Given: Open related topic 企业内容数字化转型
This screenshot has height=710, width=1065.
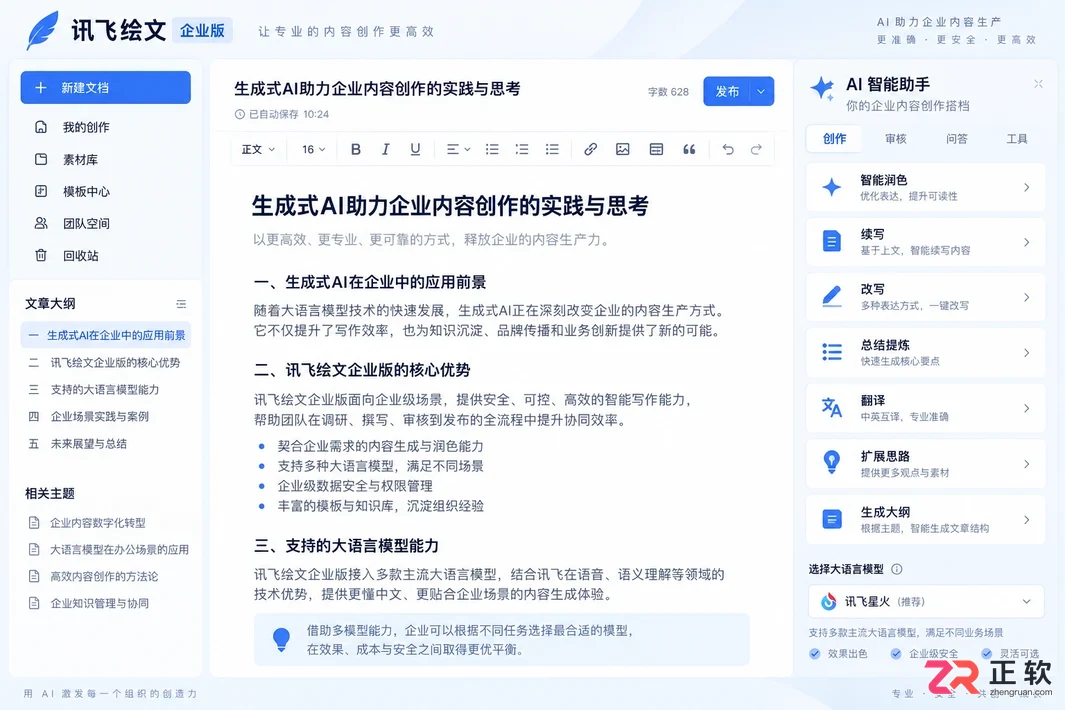Looking at the screenshot, I should 97,522.
